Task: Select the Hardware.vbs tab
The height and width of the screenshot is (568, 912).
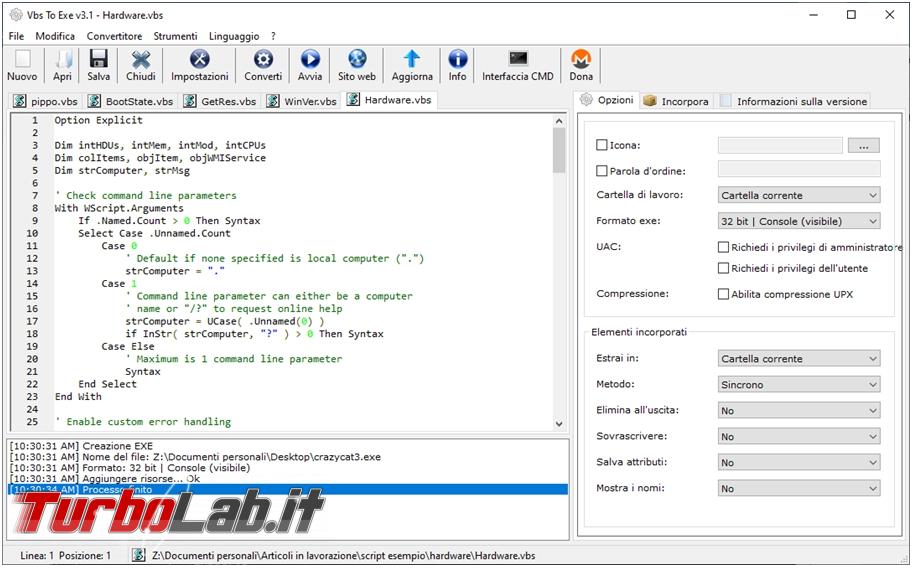Action: [x=390, y=100]
